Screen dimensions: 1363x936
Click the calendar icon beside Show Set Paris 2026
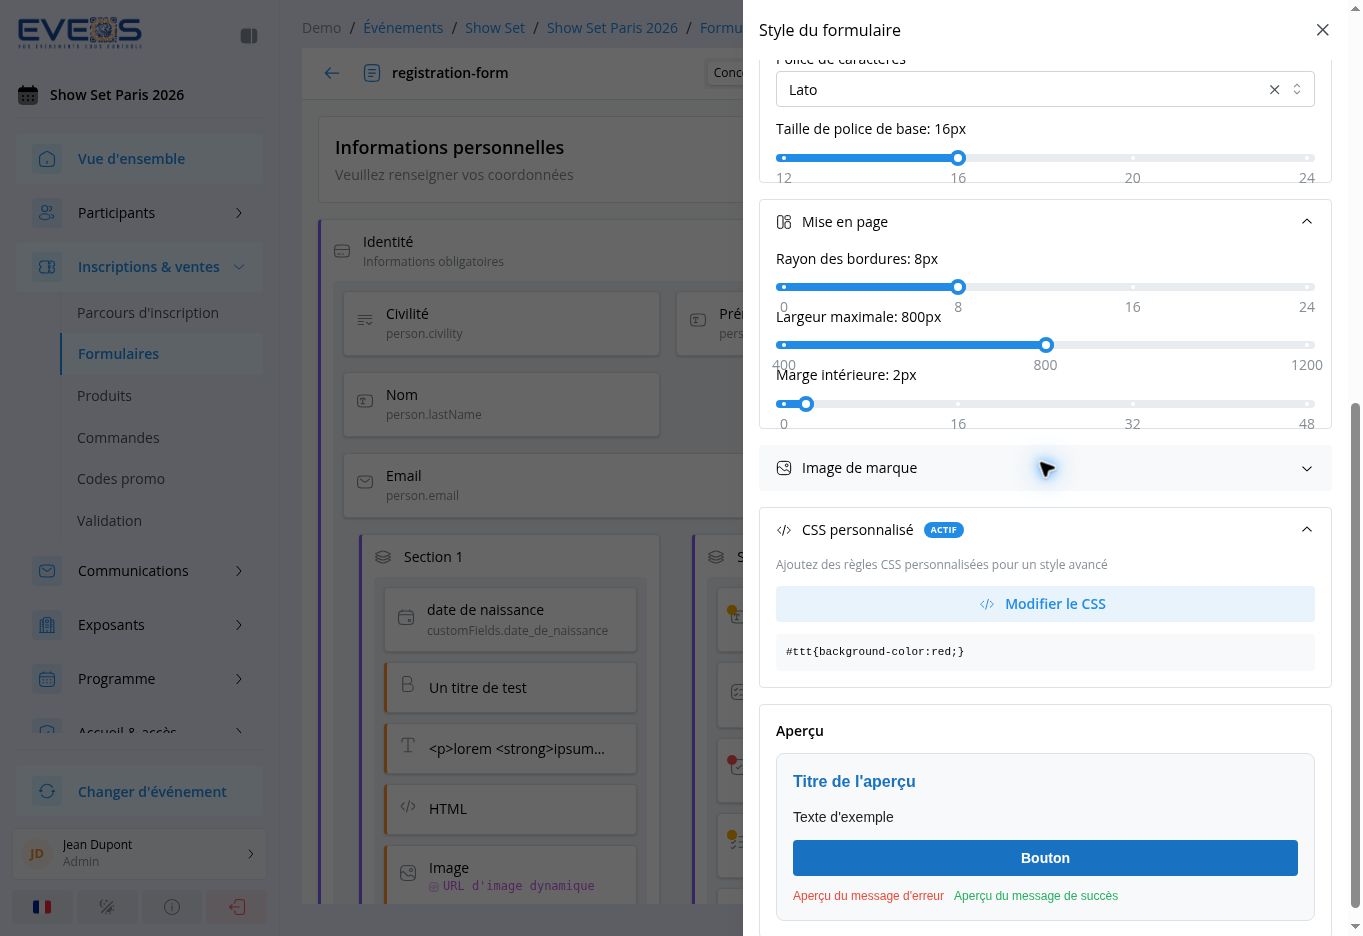[x=28, y=95]
